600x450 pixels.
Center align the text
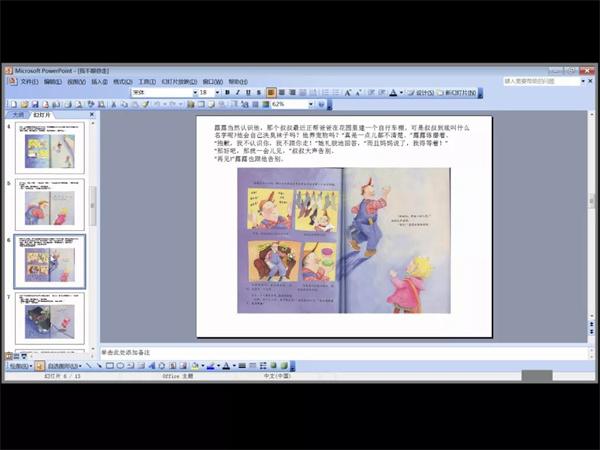pyautogui.click(x=282, y=93)
